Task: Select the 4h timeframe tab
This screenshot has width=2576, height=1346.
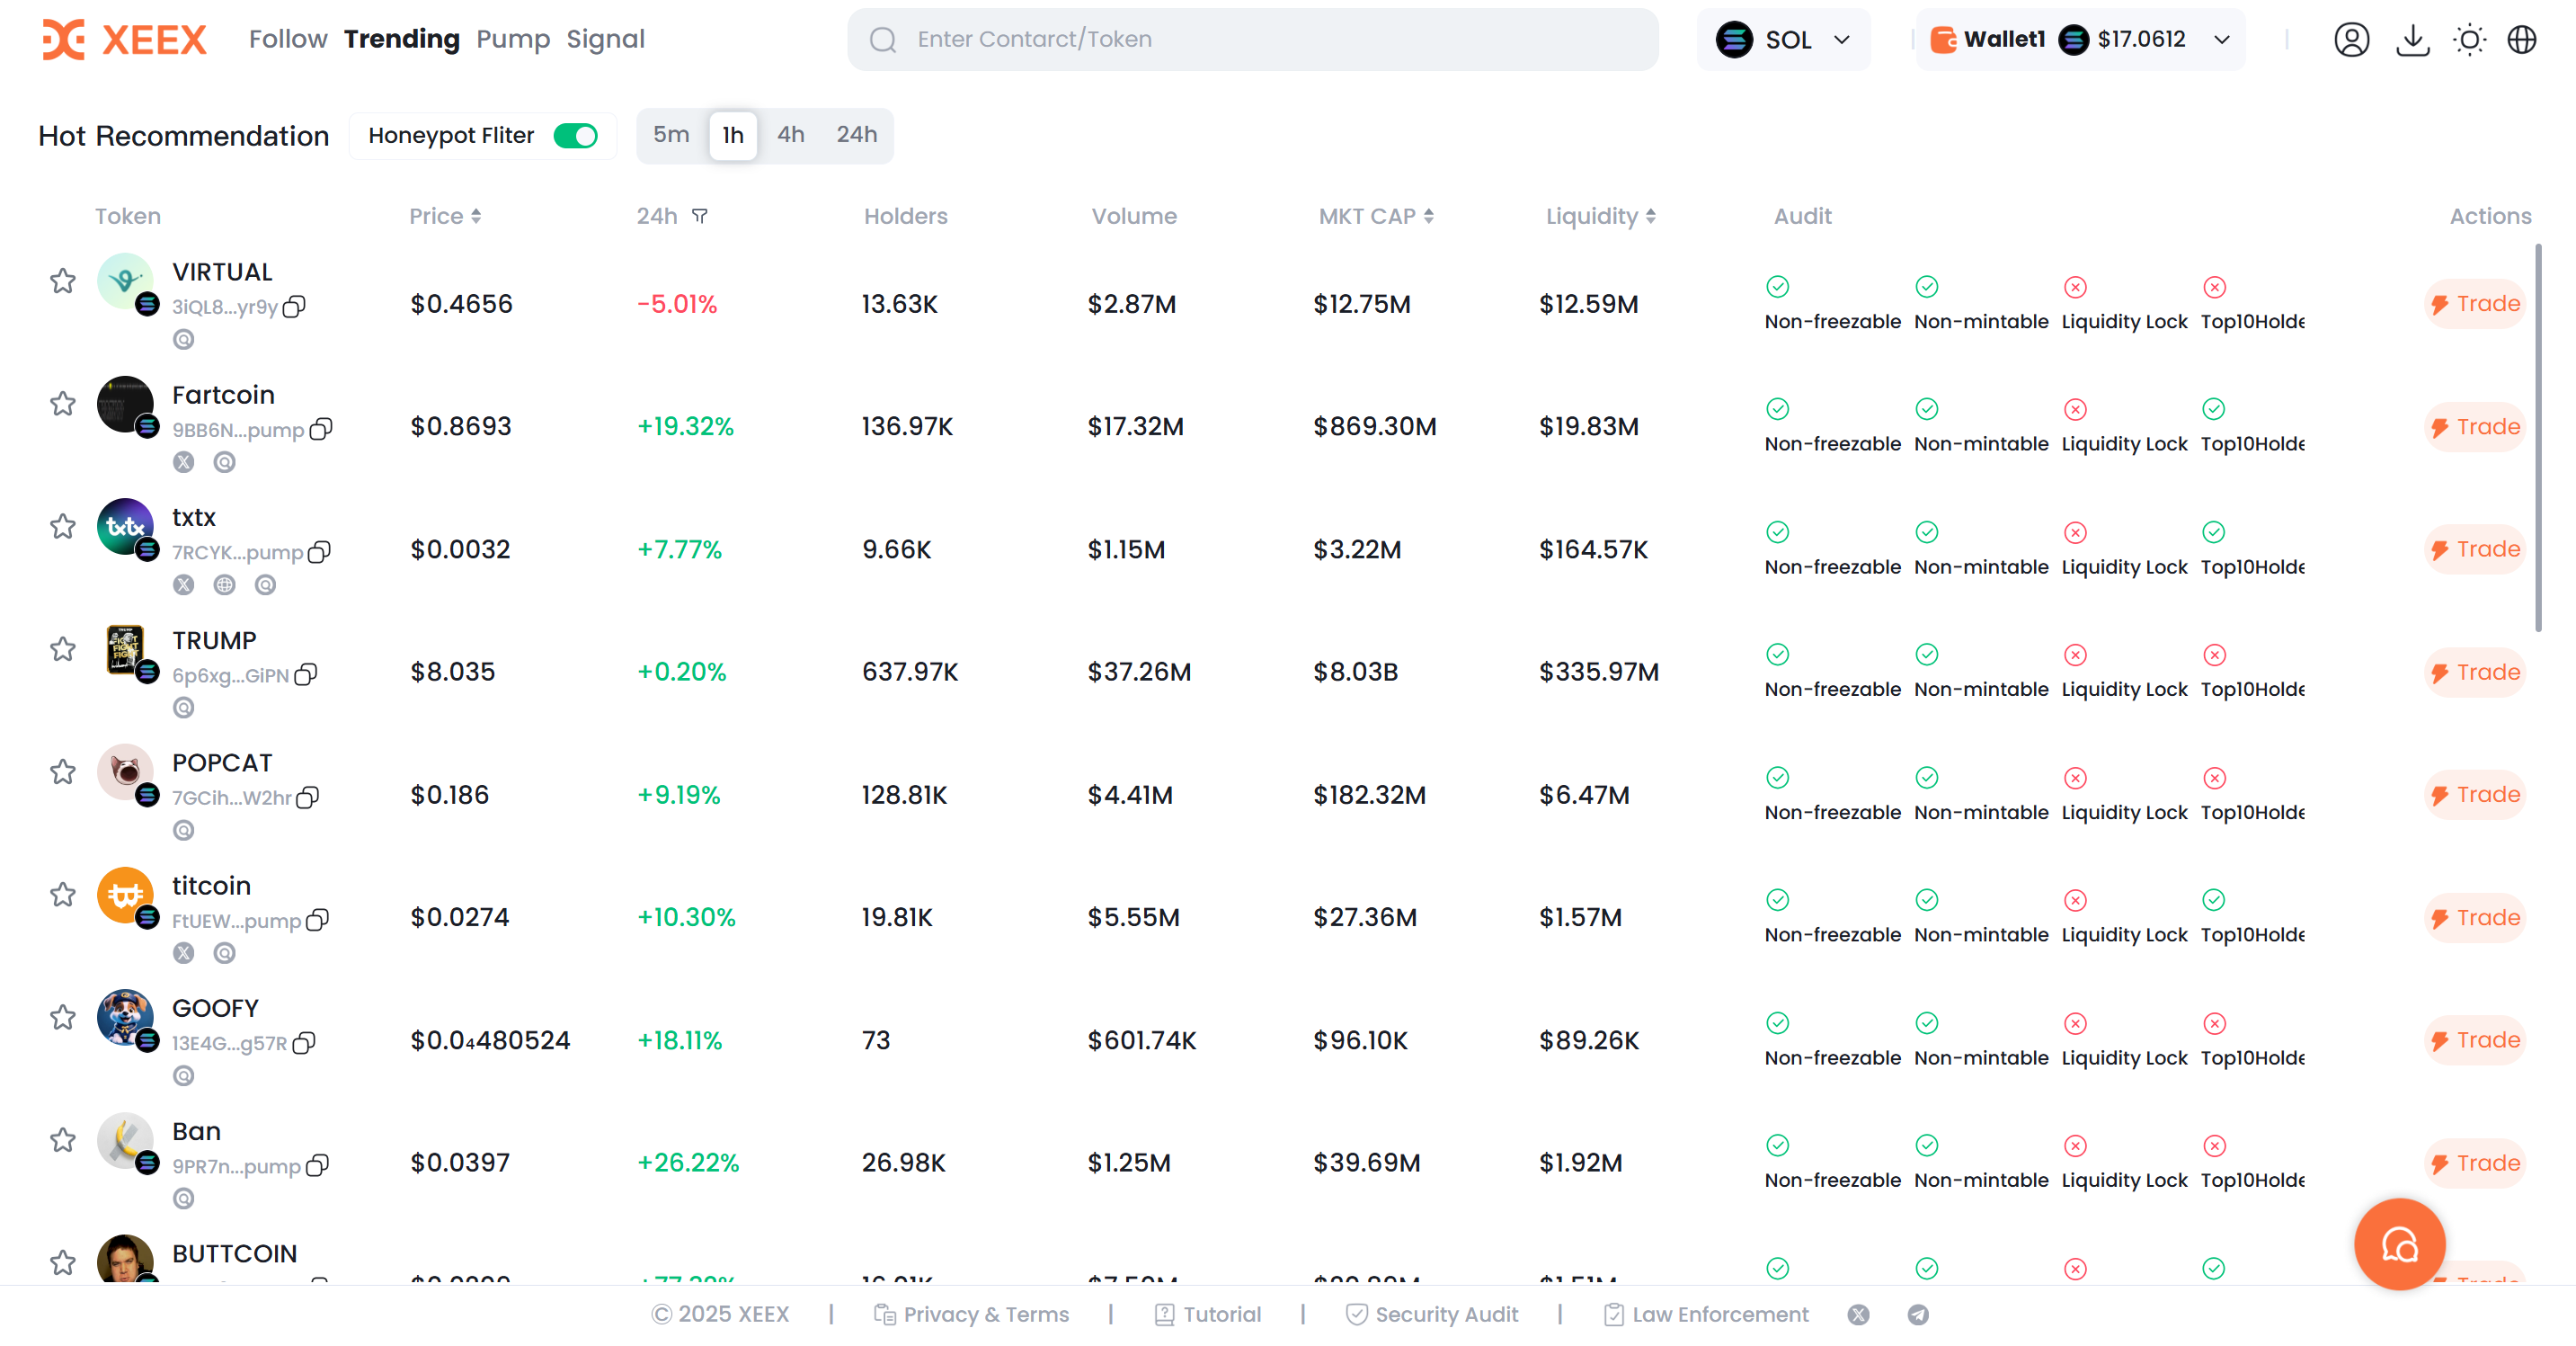Action: point(790,135)
